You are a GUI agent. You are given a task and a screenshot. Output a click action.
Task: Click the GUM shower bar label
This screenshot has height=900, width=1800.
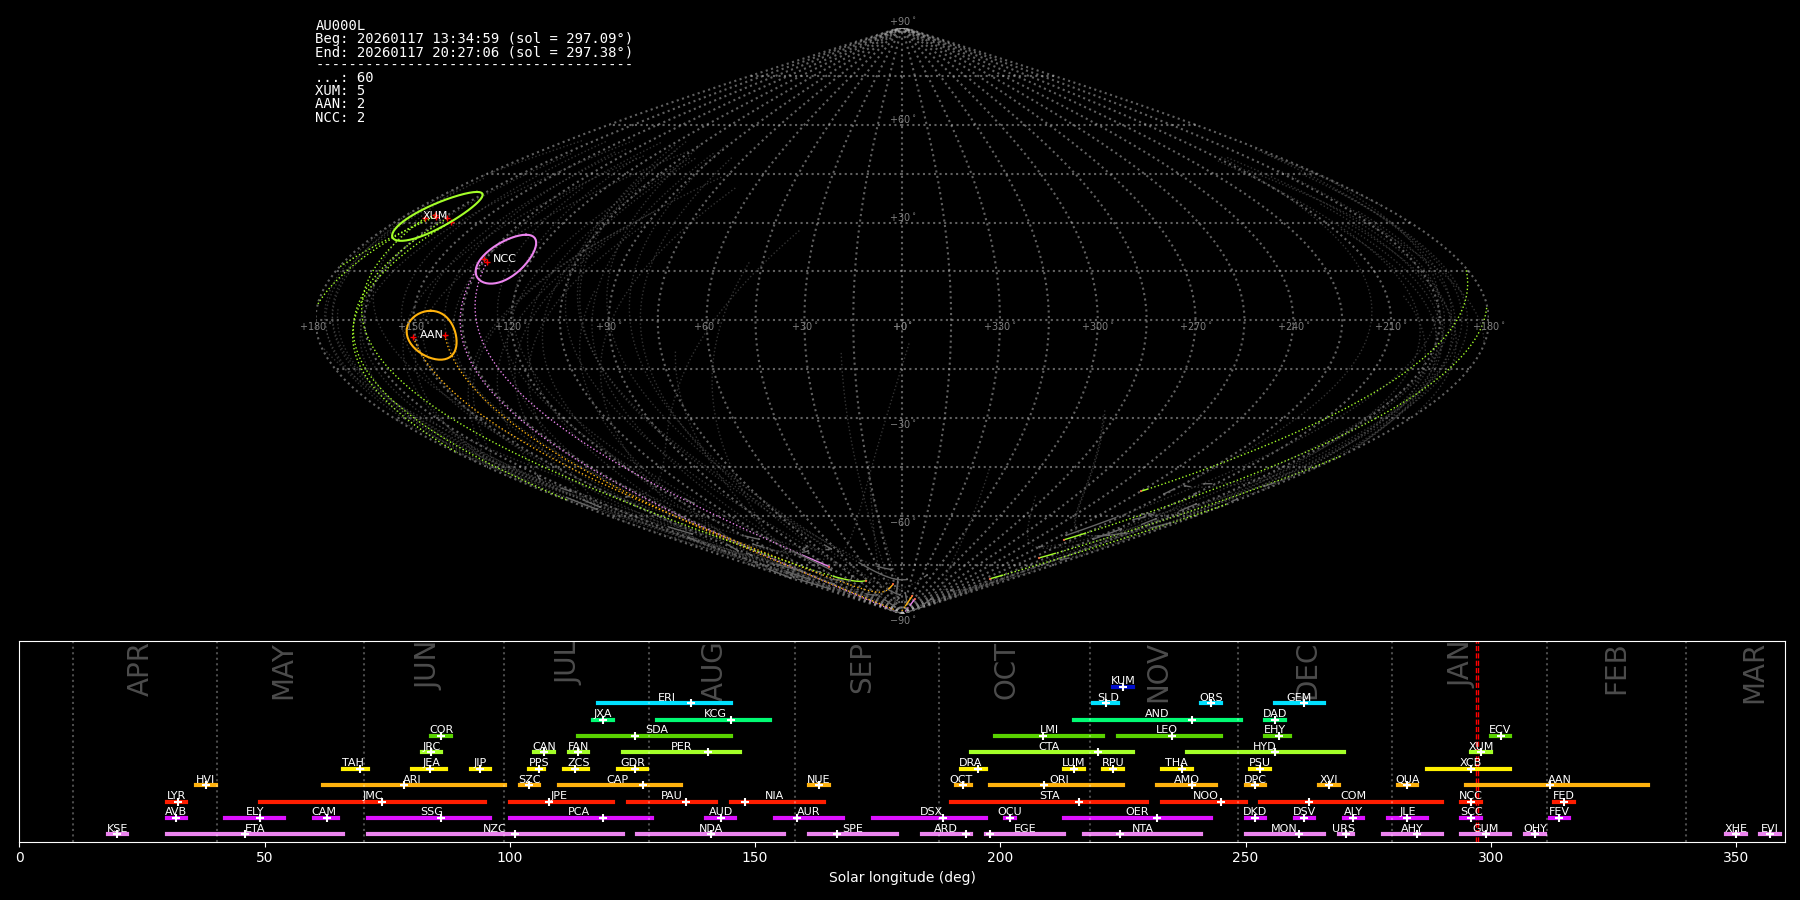pyautogui.click(x=1486, y=829)
